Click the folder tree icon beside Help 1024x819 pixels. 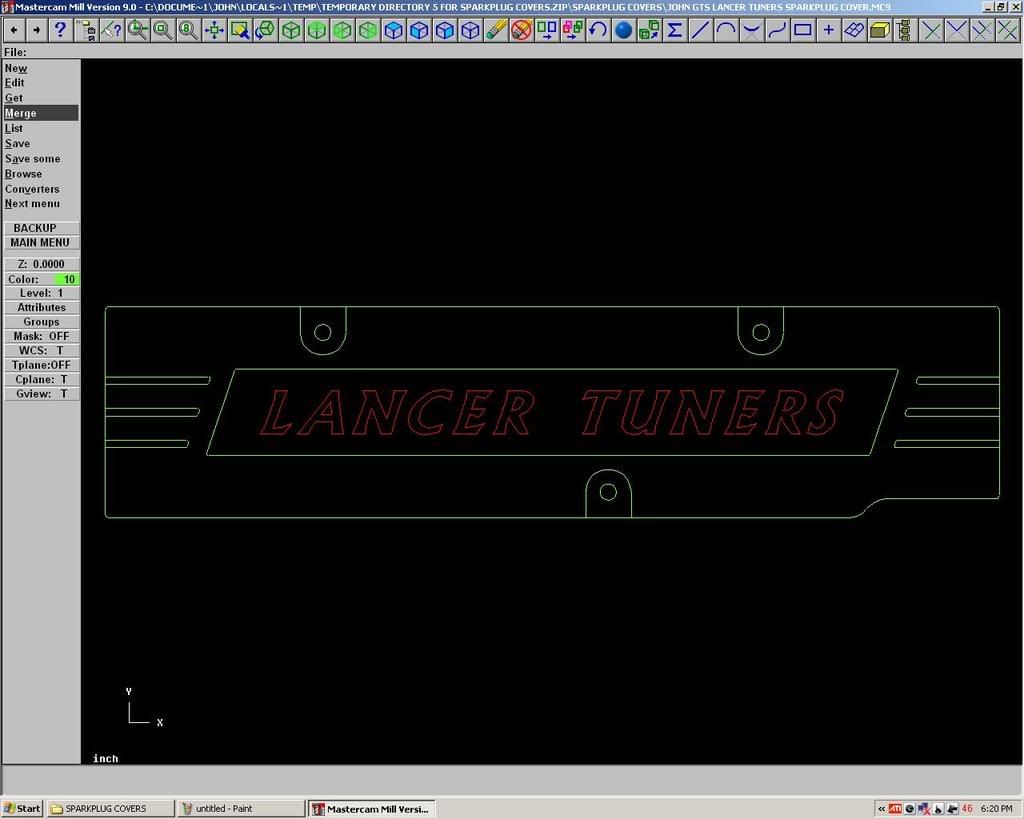(x=86, y=30)
